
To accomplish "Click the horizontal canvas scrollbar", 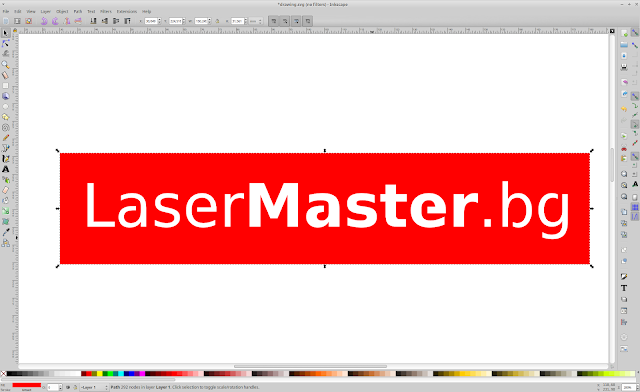I will tap(310, 366).
